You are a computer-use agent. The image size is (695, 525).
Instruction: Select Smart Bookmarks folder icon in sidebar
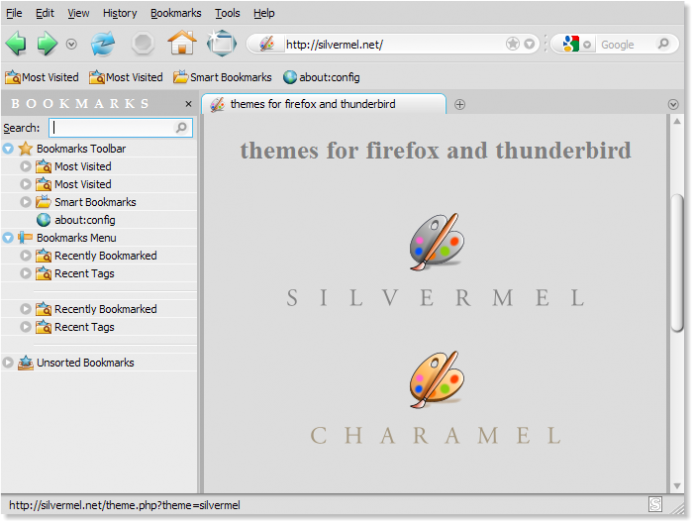pos(43,202)
